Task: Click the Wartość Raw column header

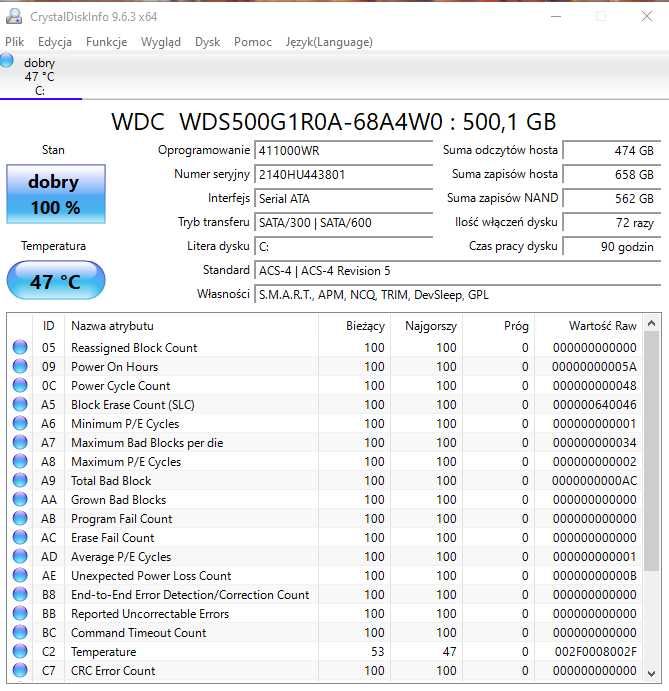Action: 589,326
